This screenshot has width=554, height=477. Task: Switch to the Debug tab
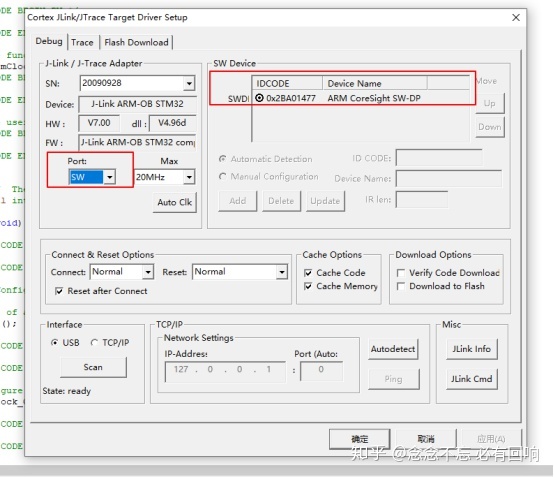pos(49,41)
